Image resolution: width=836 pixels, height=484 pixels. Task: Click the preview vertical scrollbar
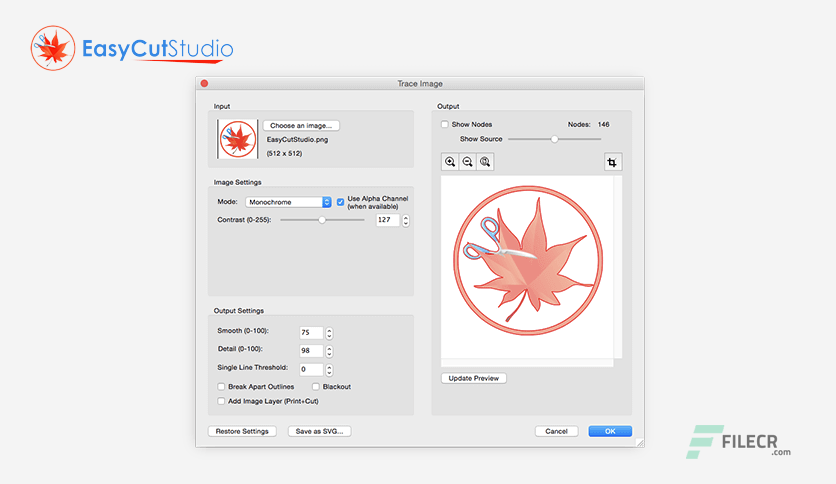(x=617, y=267)
